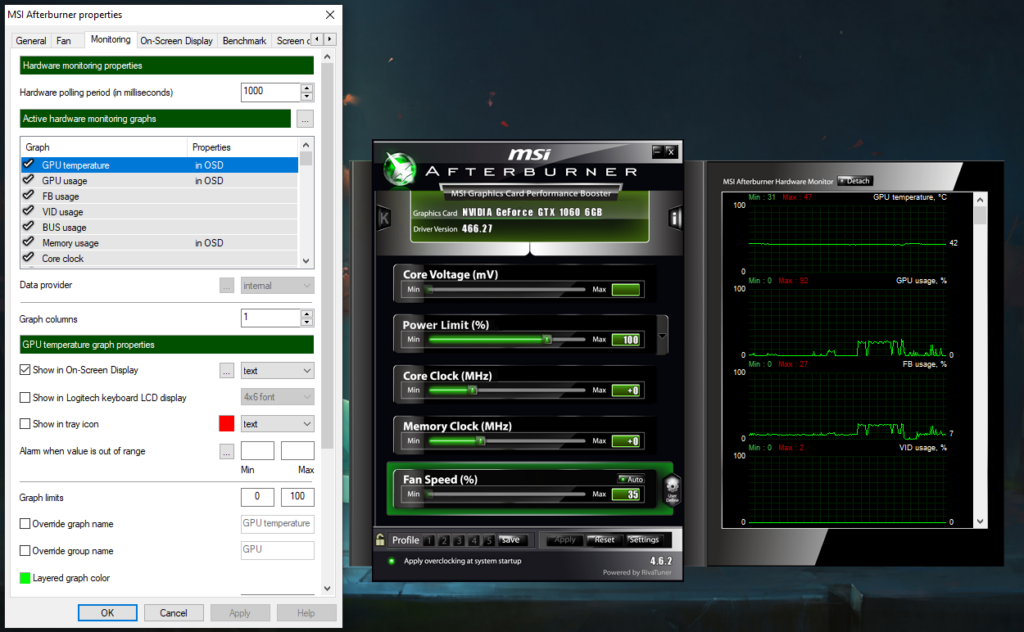Open GPU information with the i icon

[x=676, y=218]
